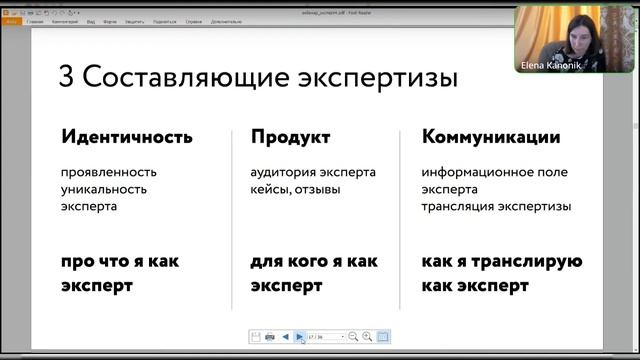Viewport: 640px width, 360px height.
Task: Click the text 'для кого я как эксперт'
Action: click(x=314, y=273)
